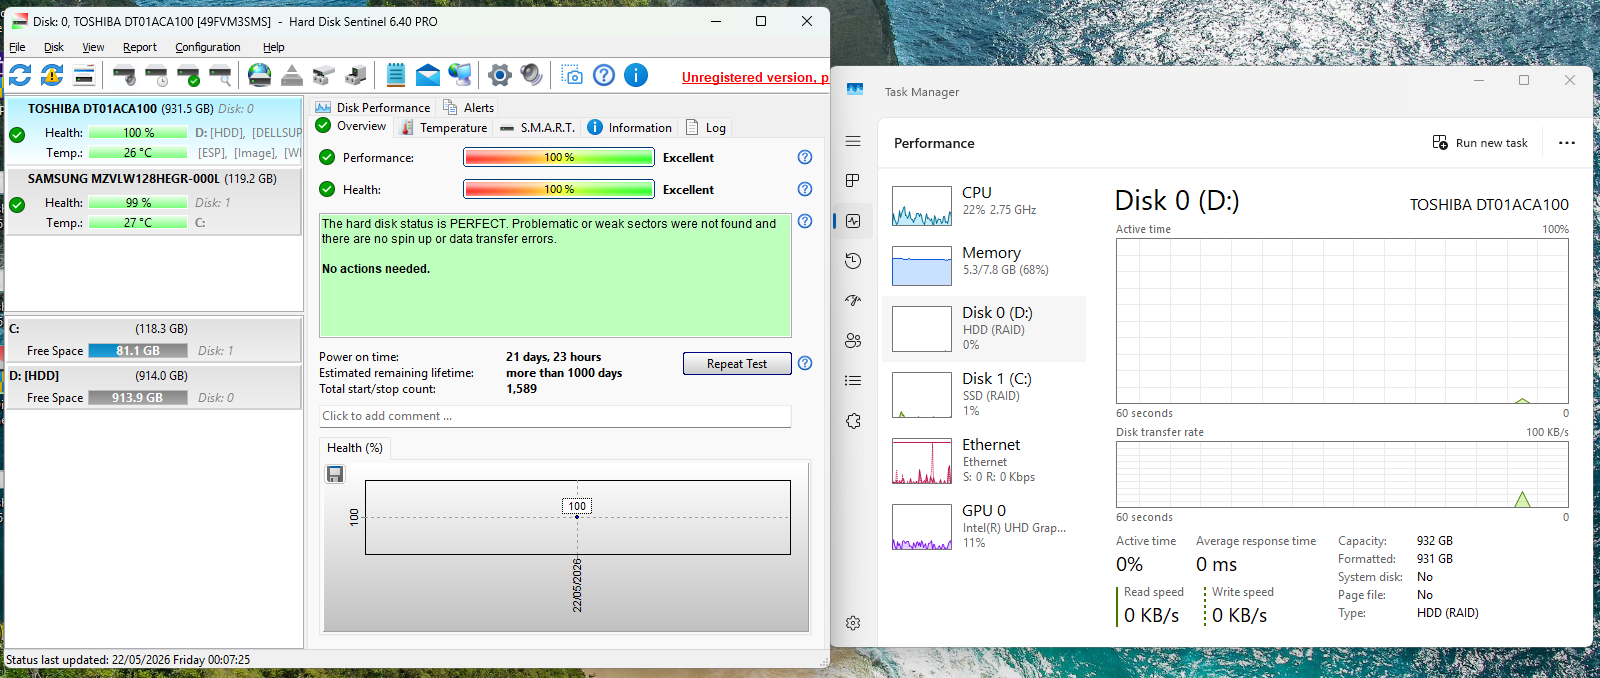The height and width of the screenshot is (678, 1600).
Task: Click the Repeat Test button
Action: click(737, 364)
